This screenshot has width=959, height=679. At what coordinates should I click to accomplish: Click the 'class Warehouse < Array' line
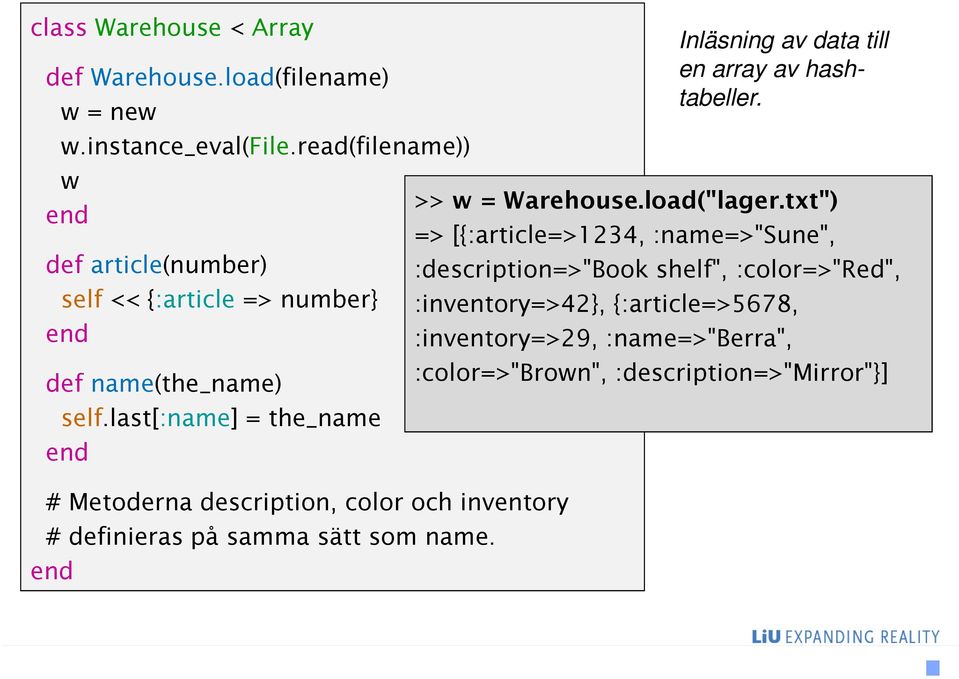(172, 28)
